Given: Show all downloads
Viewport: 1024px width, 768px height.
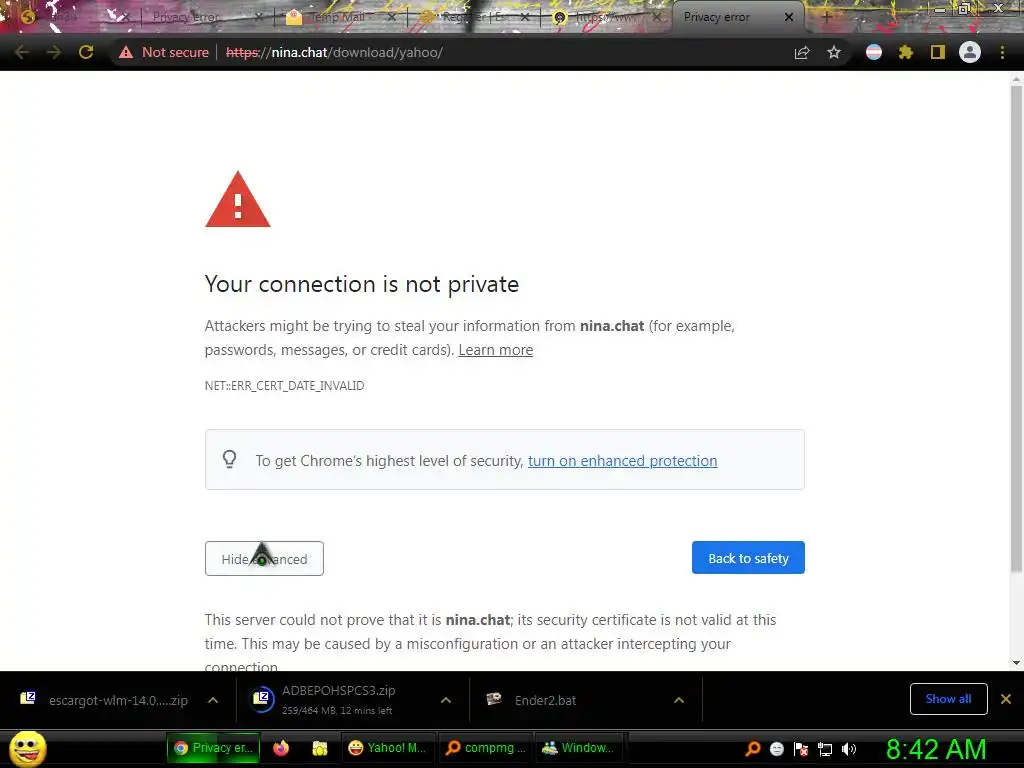Looking at the screenshot, I should click(948, 699).
